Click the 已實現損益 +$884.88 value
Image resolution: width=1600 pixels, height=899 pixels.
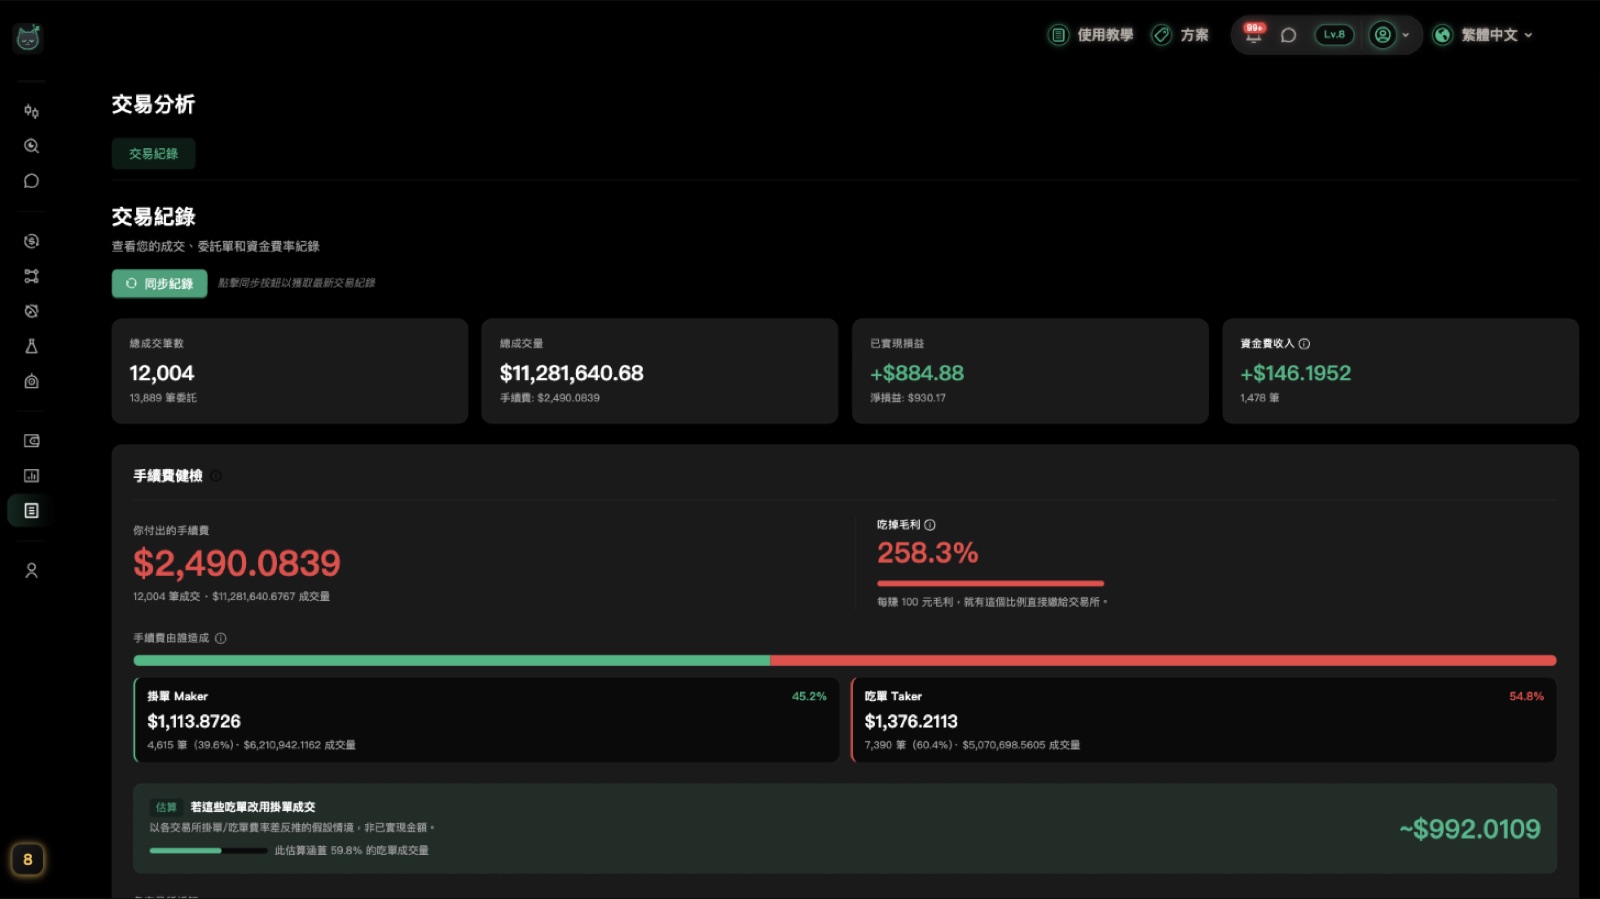[917, 373]
